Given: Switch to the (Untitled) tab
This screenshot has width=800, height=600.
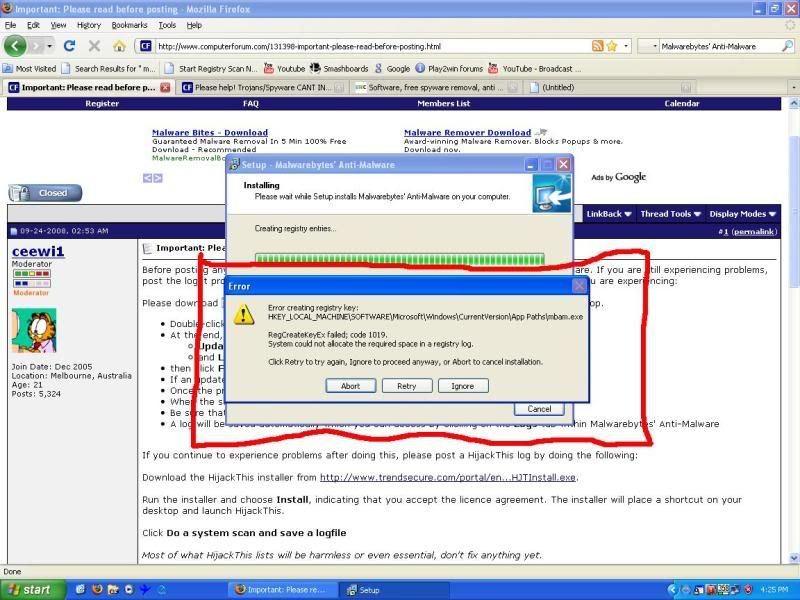Looking at the screenshot, I should click(611, 87).
